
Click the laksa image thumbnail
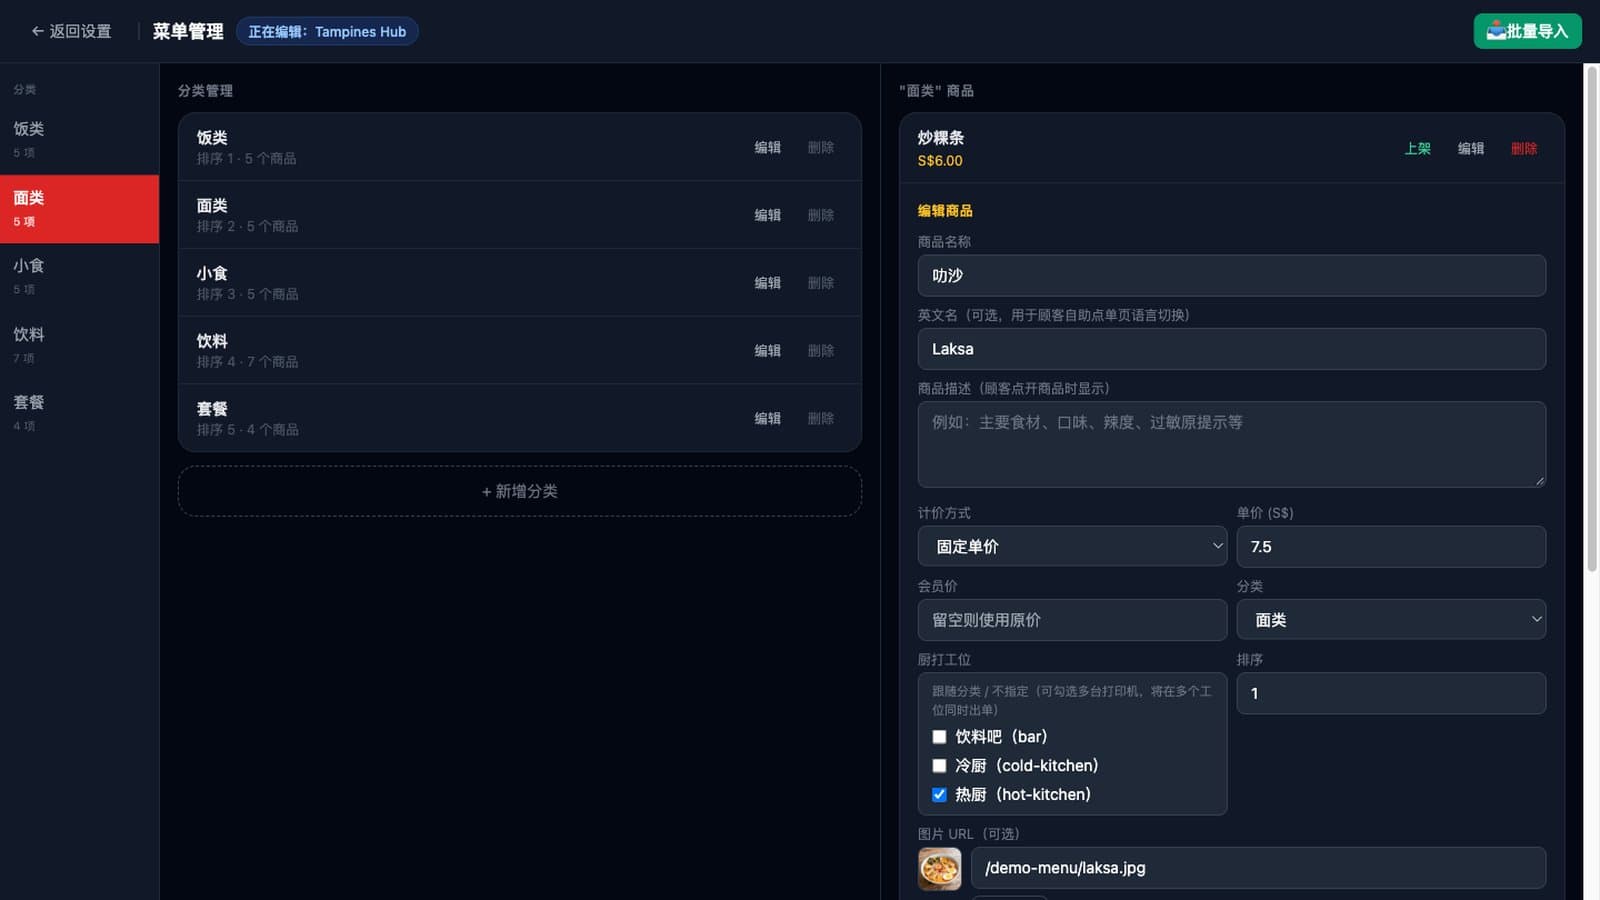coord(940,868)
